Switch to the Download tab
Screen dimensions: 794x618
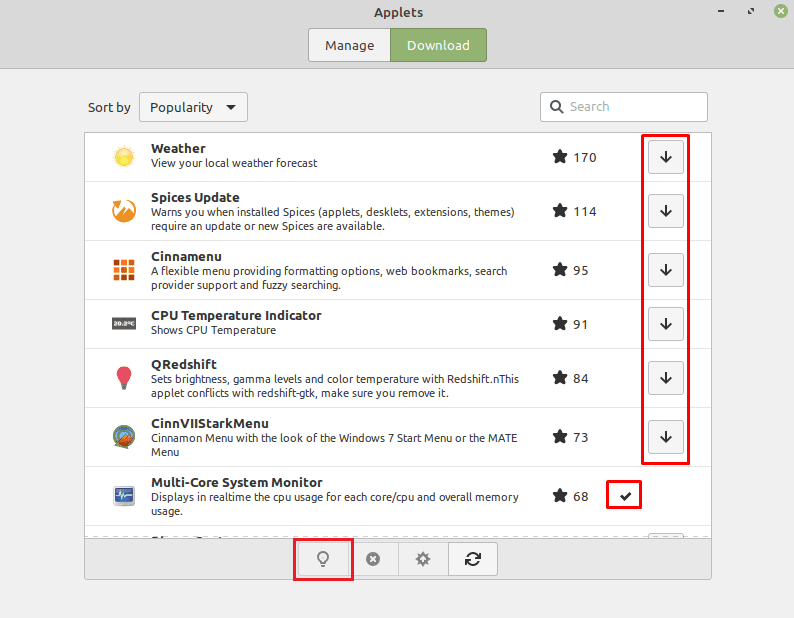click(439, 45)
